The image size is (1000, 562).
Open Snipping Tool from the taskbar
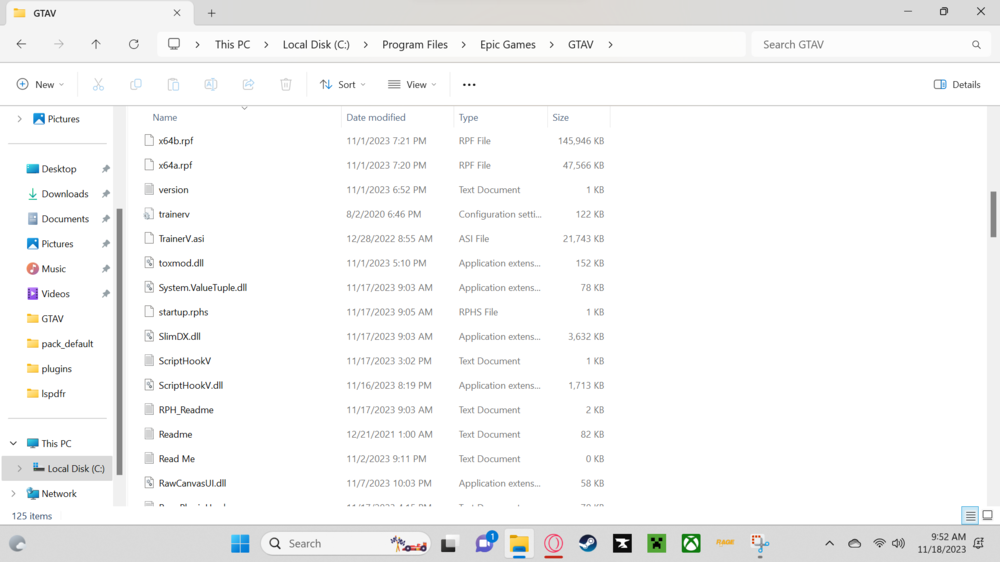coord(760,544)
